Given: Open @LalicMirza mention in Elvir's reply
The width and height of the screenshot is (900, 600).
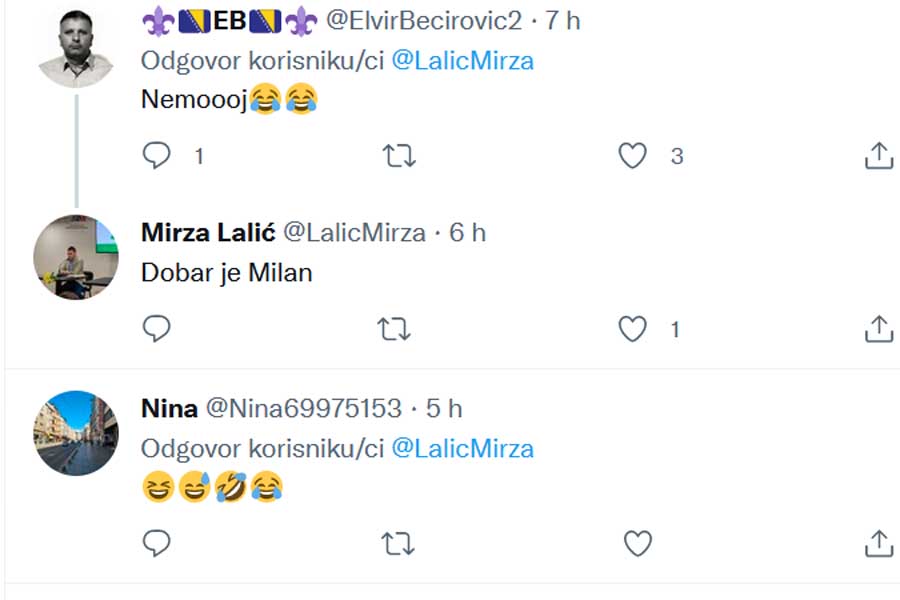Looking at the screenshot, I should click(x=462, y=60).
